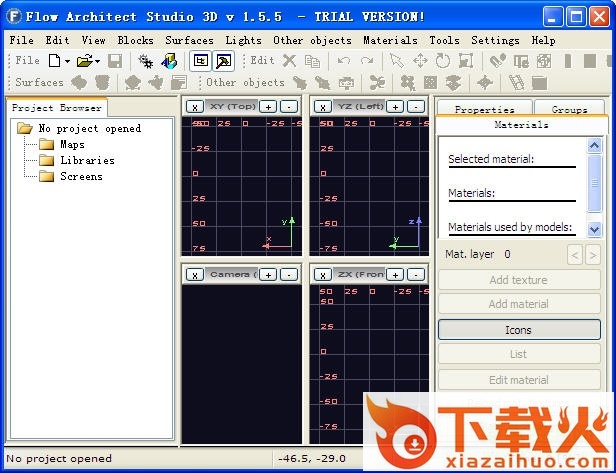616x473 pixels.
Task: Open the dropdown arrow beside New file
Action: (66, 61)
